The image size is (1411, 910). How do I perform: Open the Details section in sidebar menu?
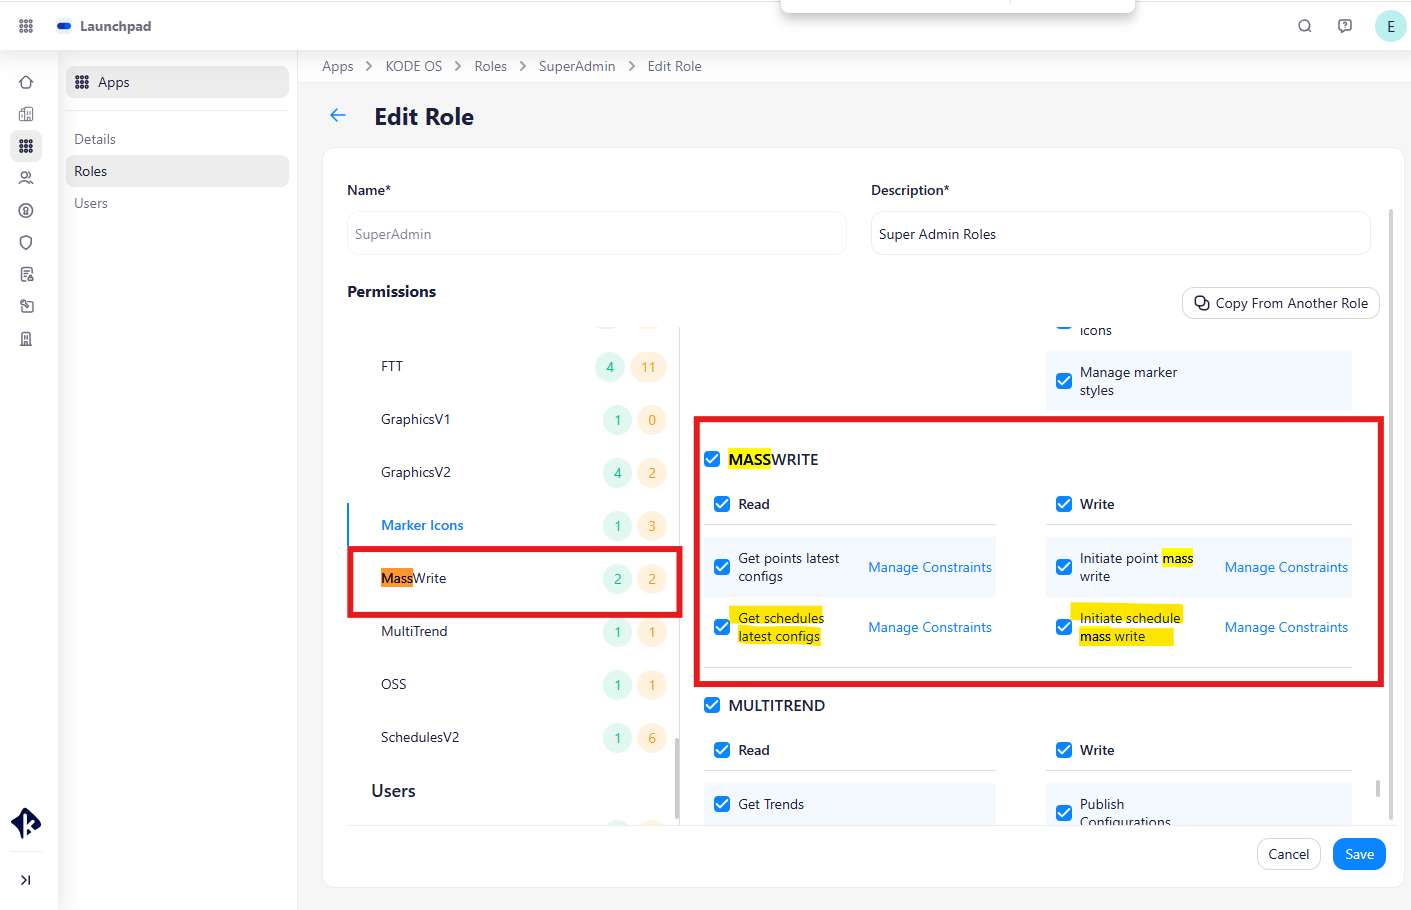[x=95, y=139]
